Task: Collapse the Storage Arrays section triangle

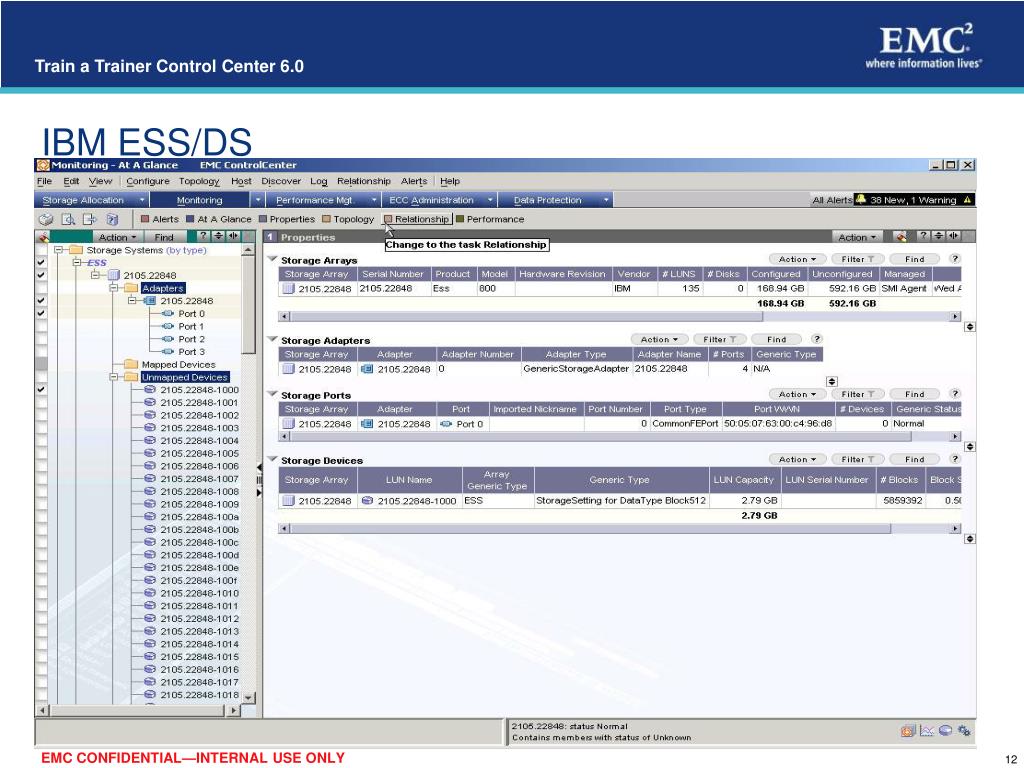Action: pyautogui.click(x=272, y=259)
